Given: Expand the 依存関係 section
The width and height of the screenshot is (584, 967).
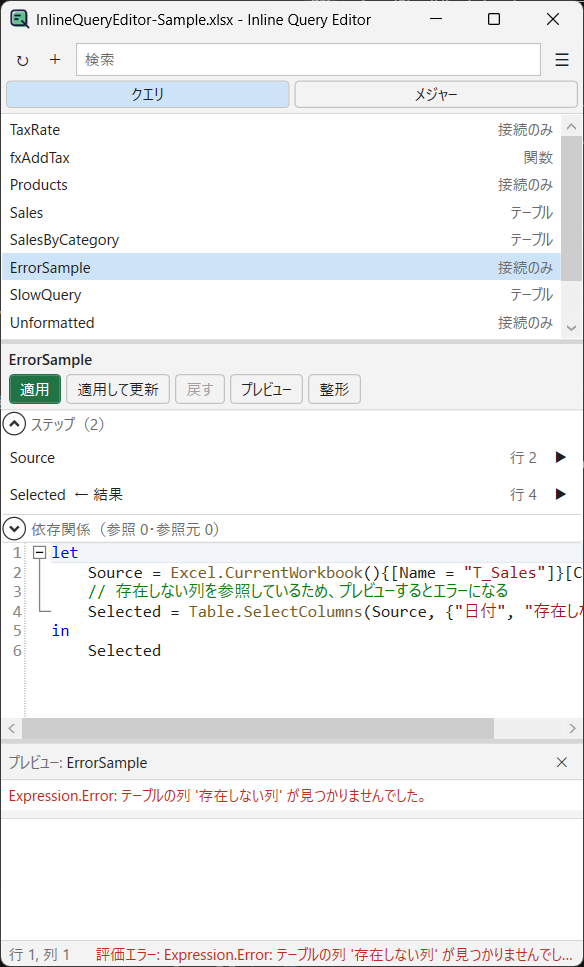Looking at the screenshot, I should coord(15,529).
